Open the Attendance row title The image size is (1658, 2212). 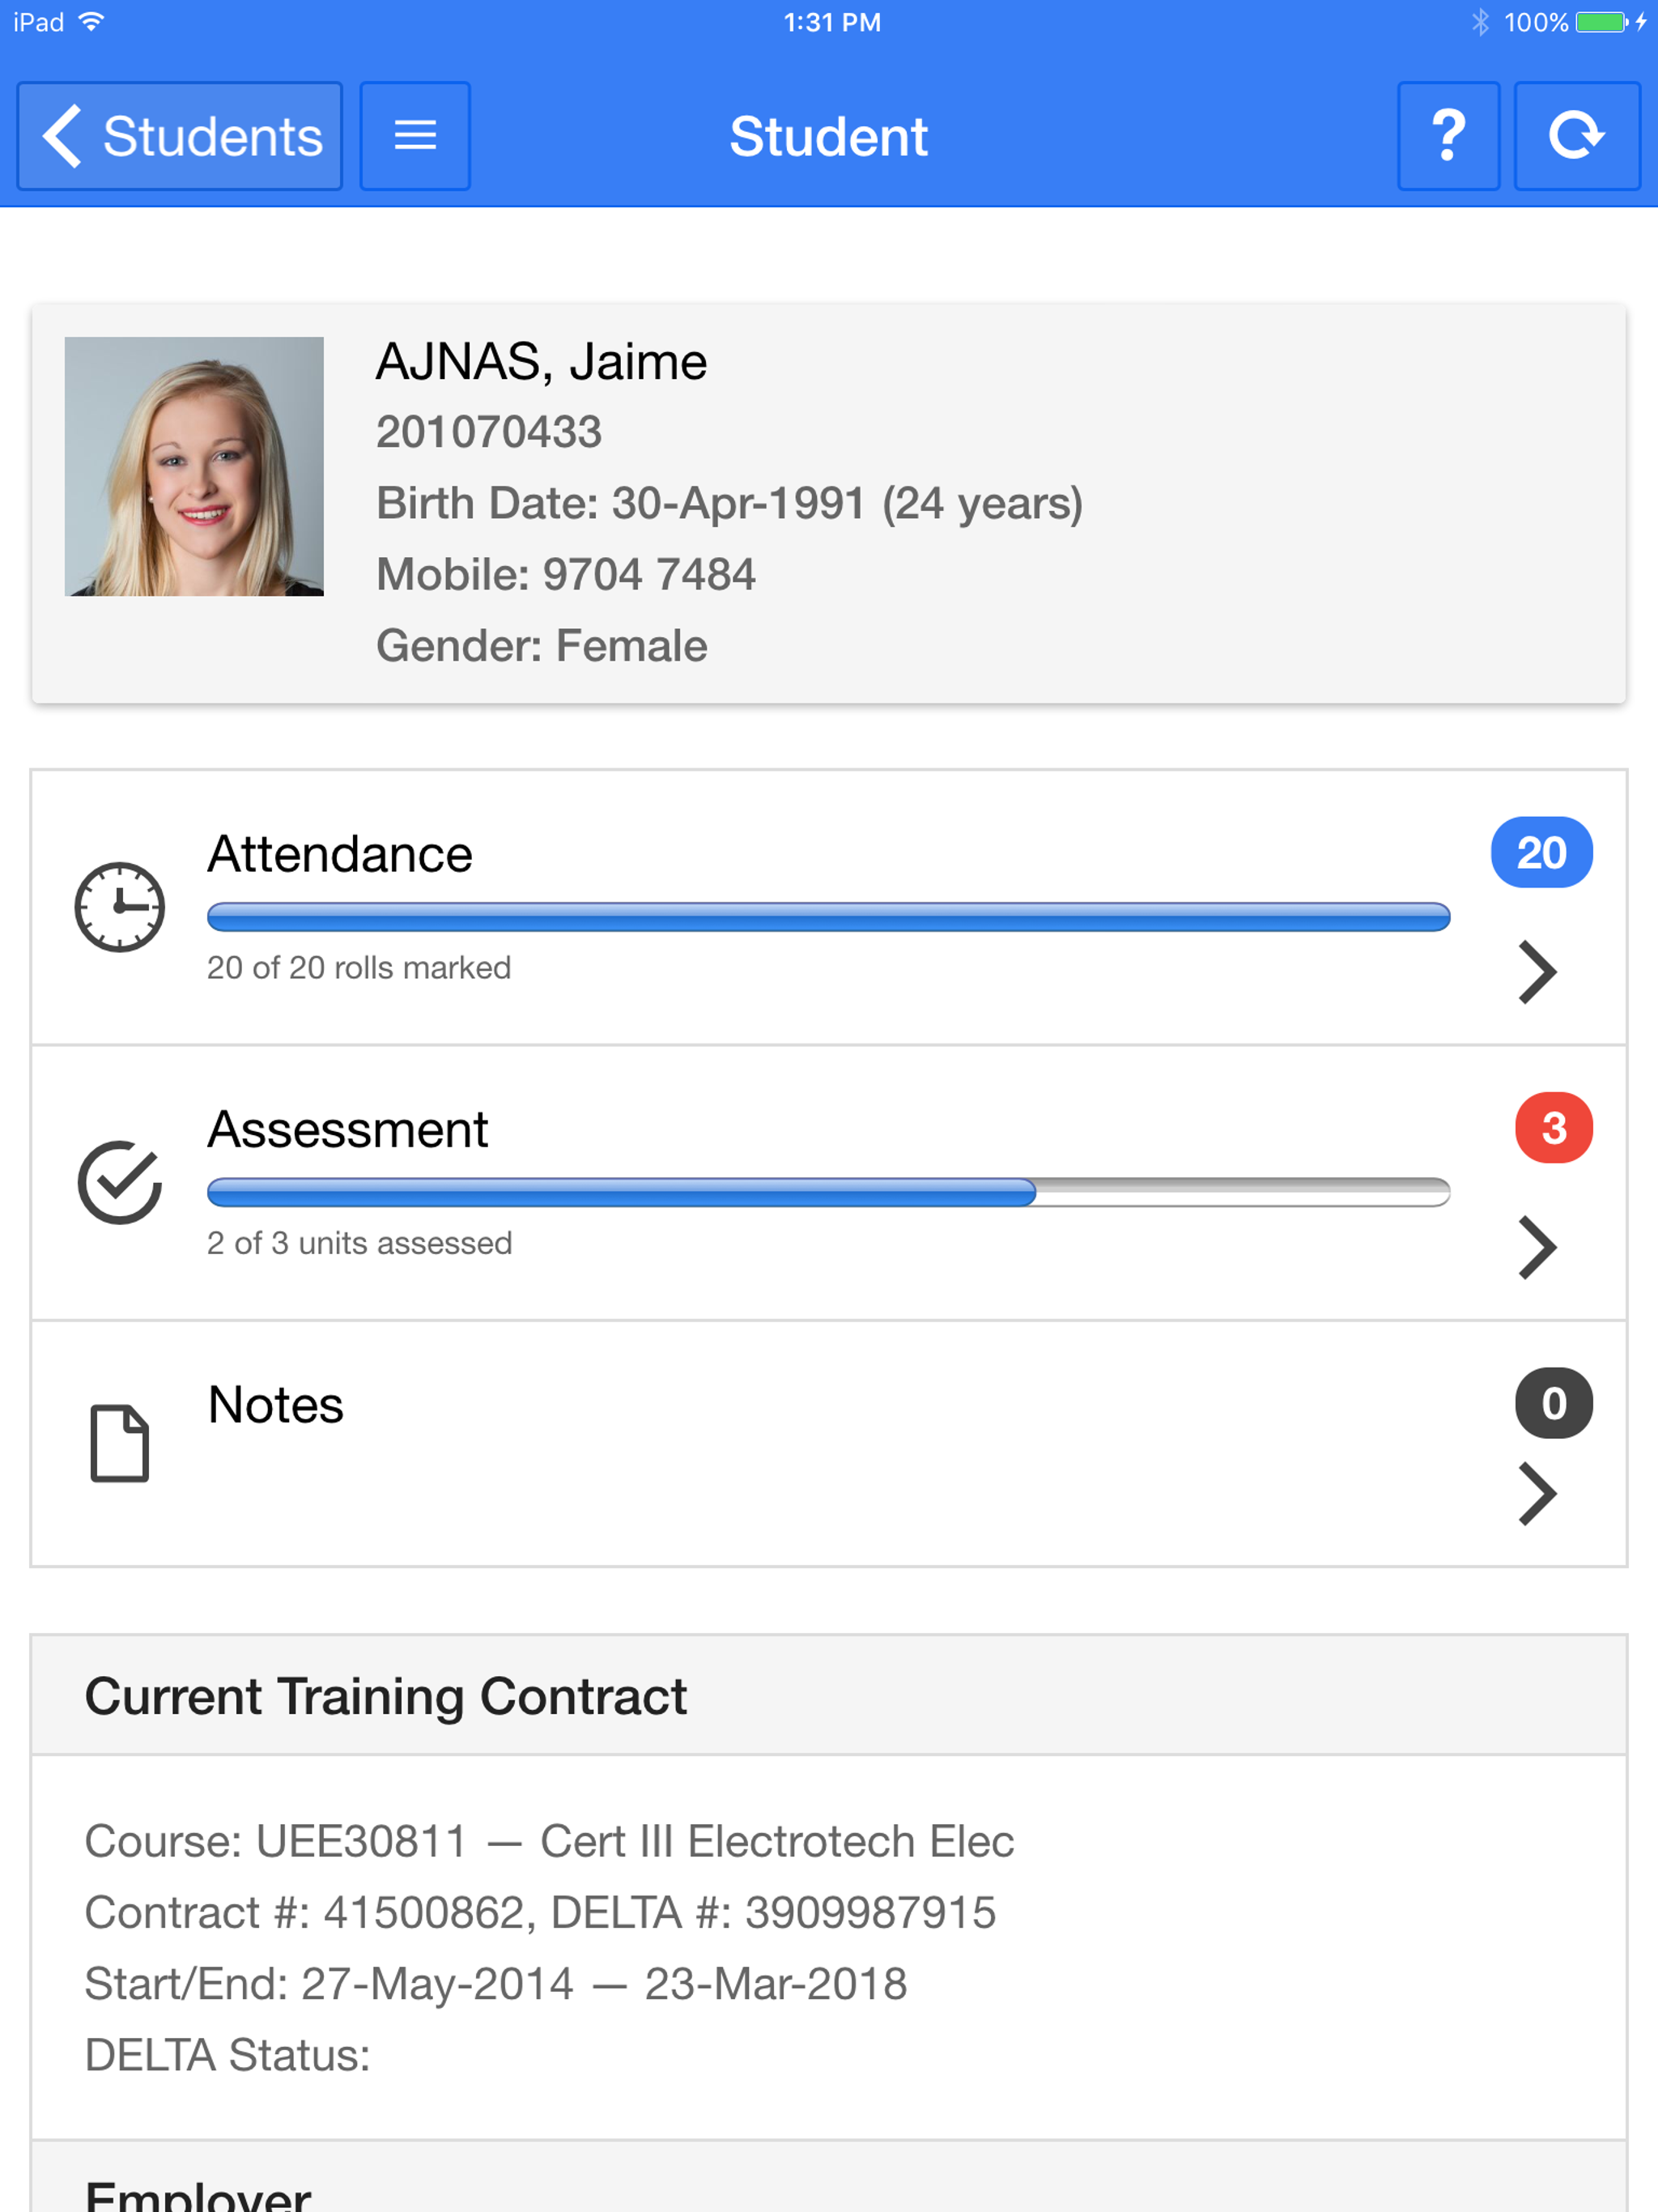click(x=340, y=854)
